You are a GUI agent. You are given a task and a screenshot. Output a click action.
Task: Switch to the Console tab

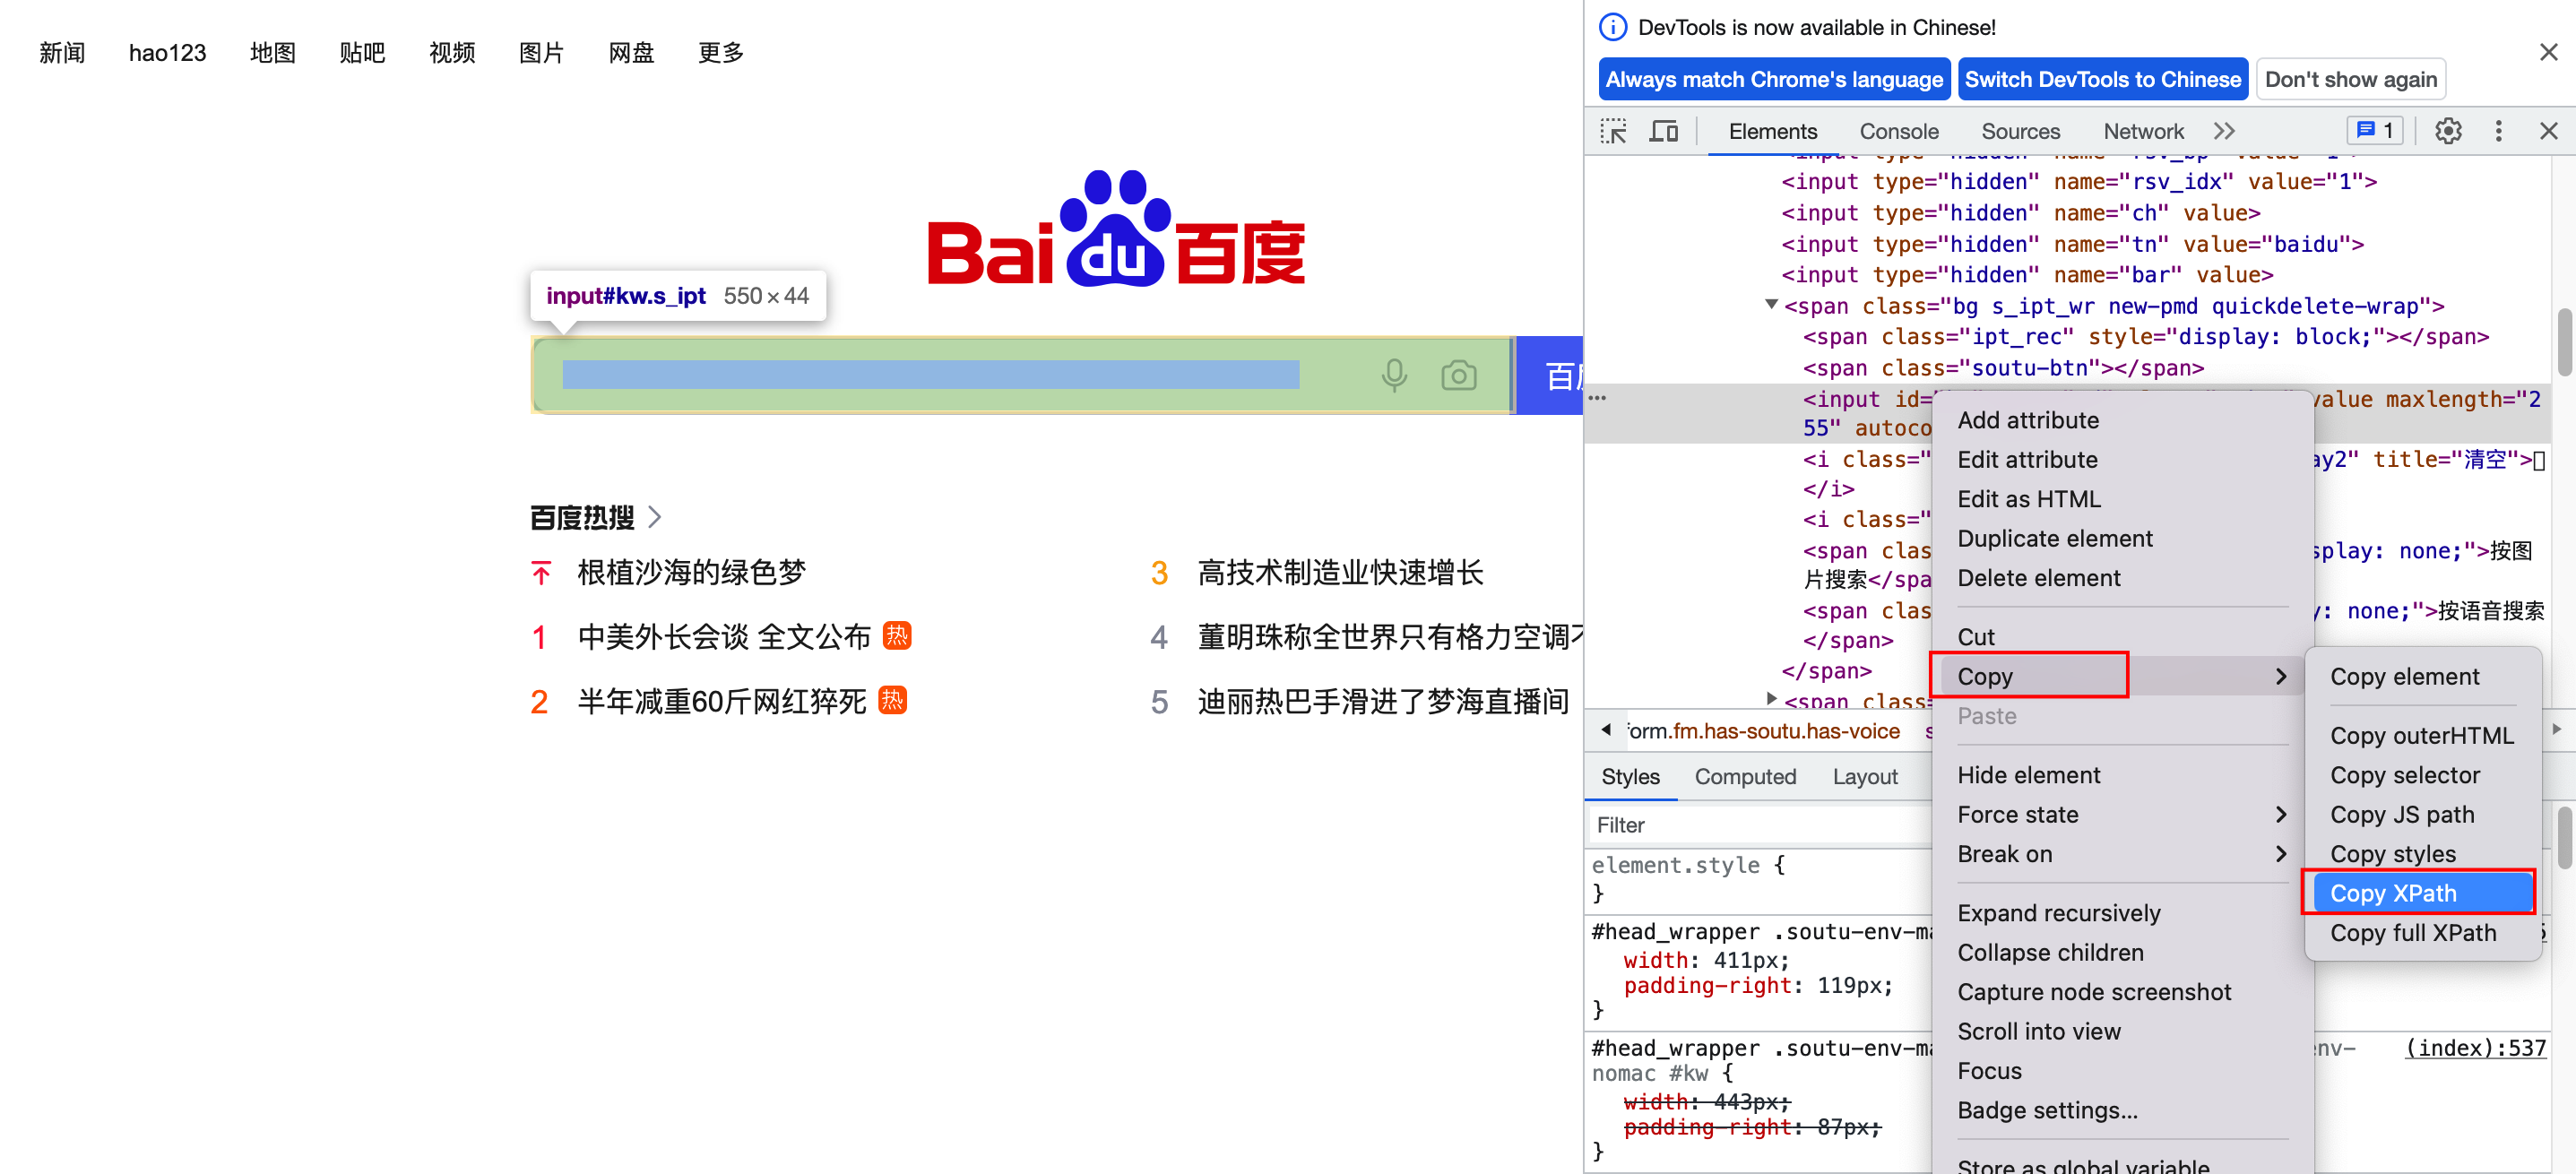(x=1898, y=131)
